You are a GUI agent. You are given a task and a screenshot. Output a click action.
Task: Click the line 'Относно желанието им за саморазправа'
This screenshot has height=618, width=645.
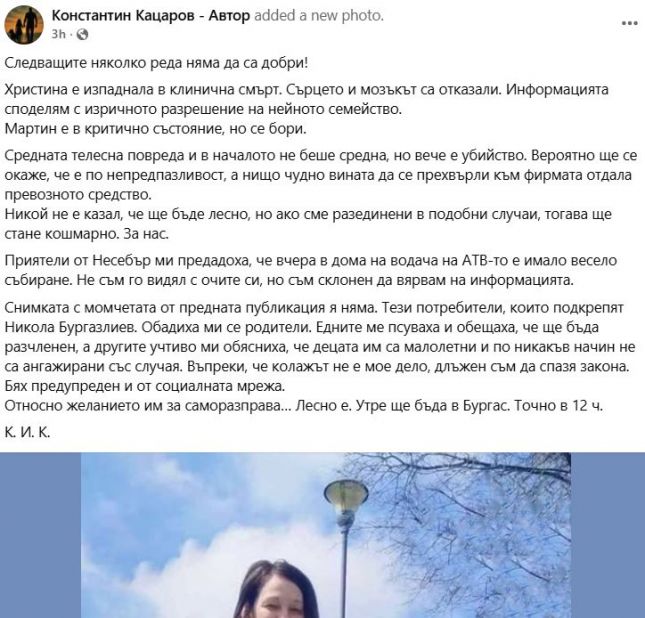304,406
